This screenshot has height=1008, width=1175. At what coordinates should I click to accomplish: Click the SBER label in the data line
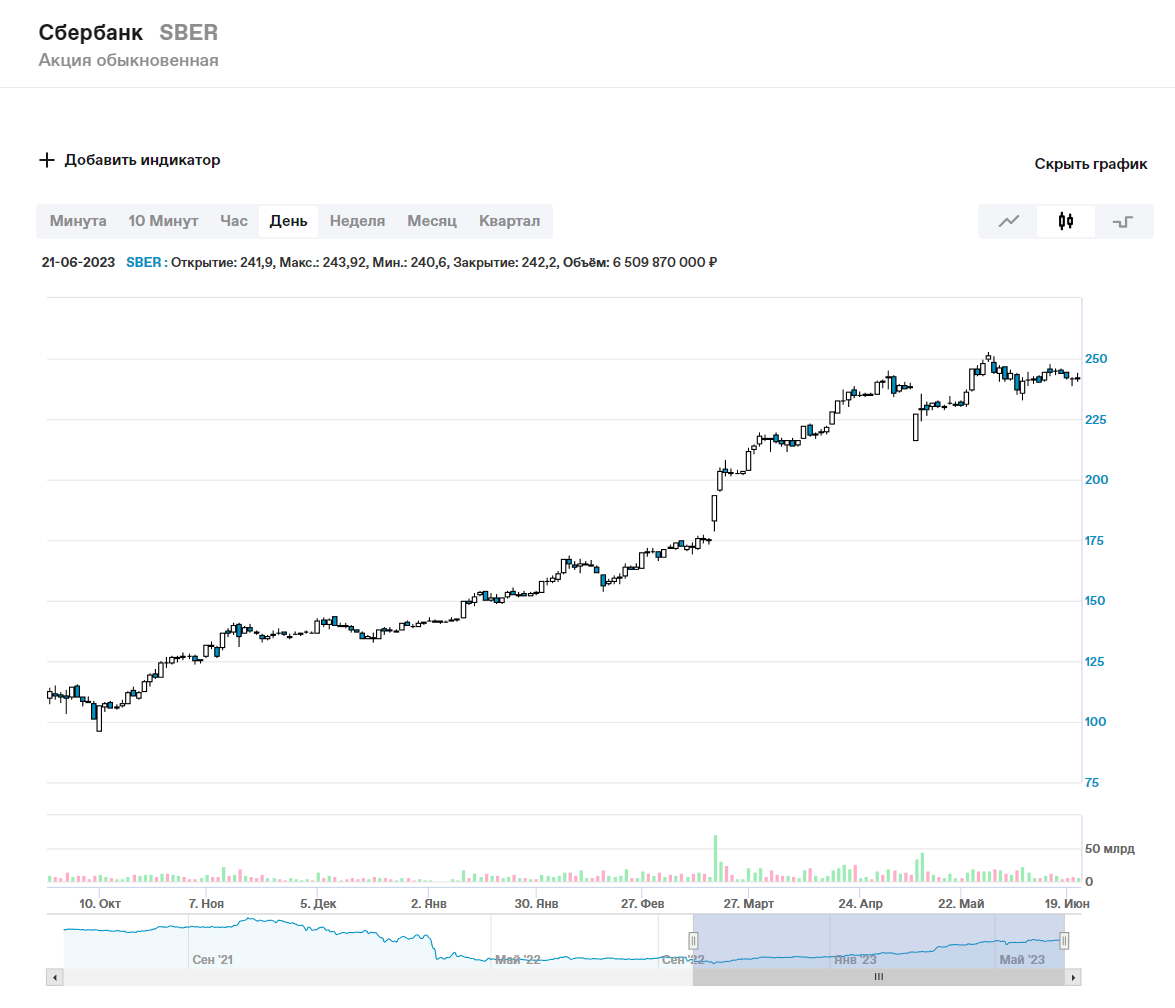point(144,262)
